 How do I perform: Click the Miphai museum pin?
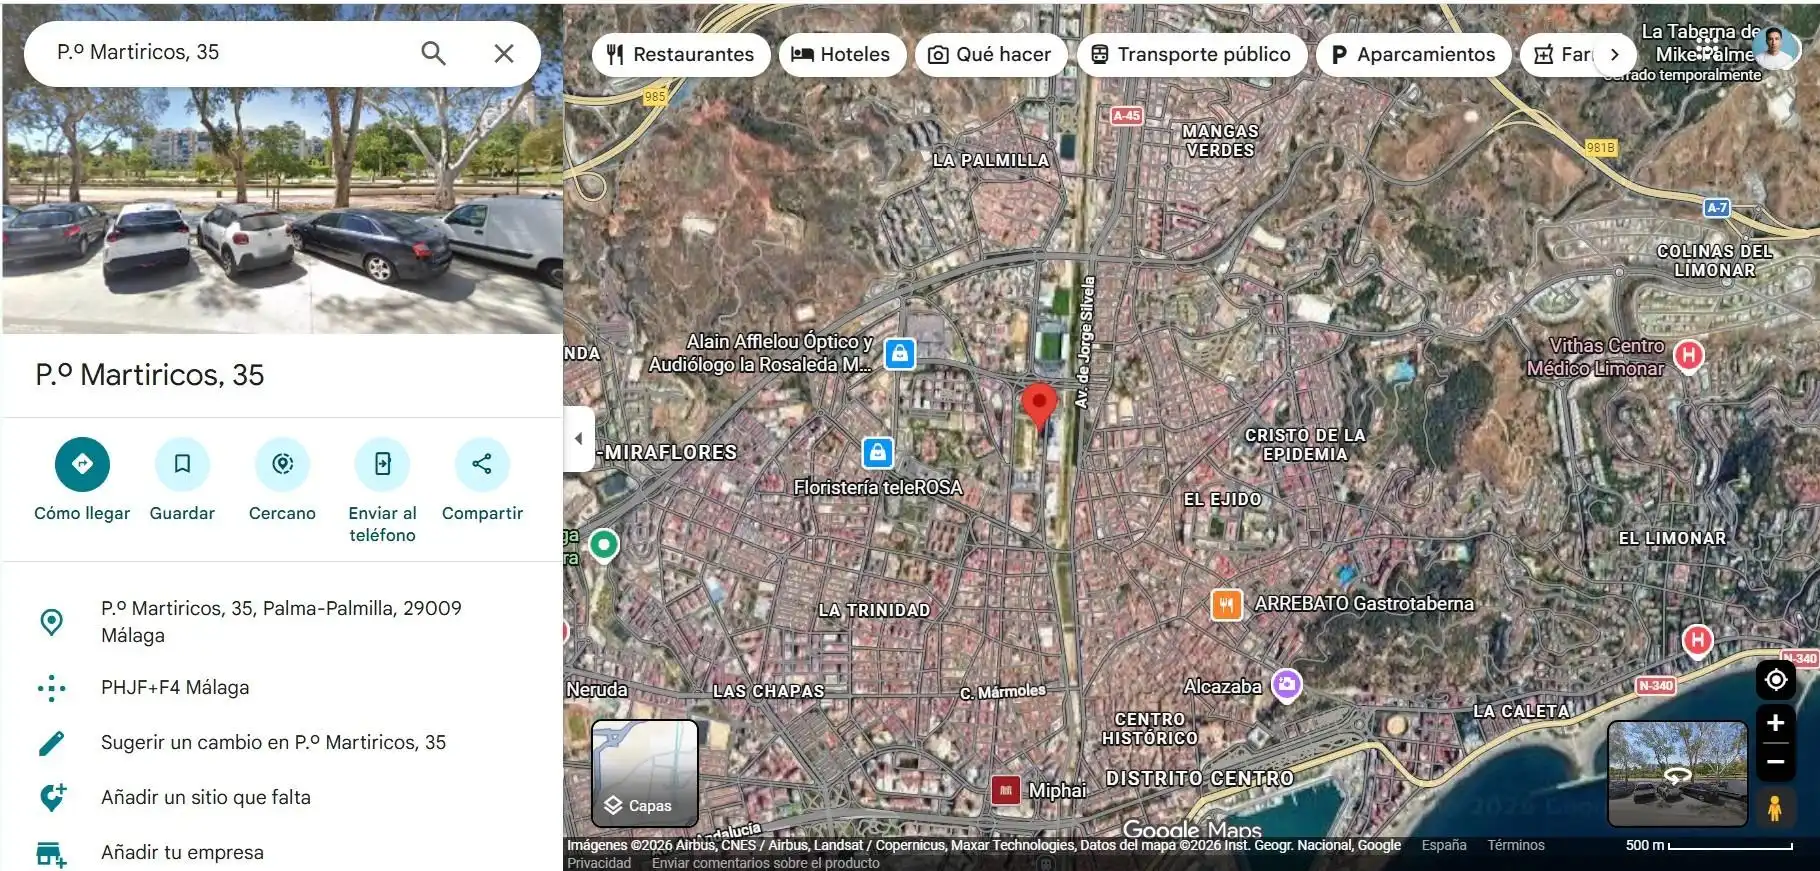pos(1006,790)
